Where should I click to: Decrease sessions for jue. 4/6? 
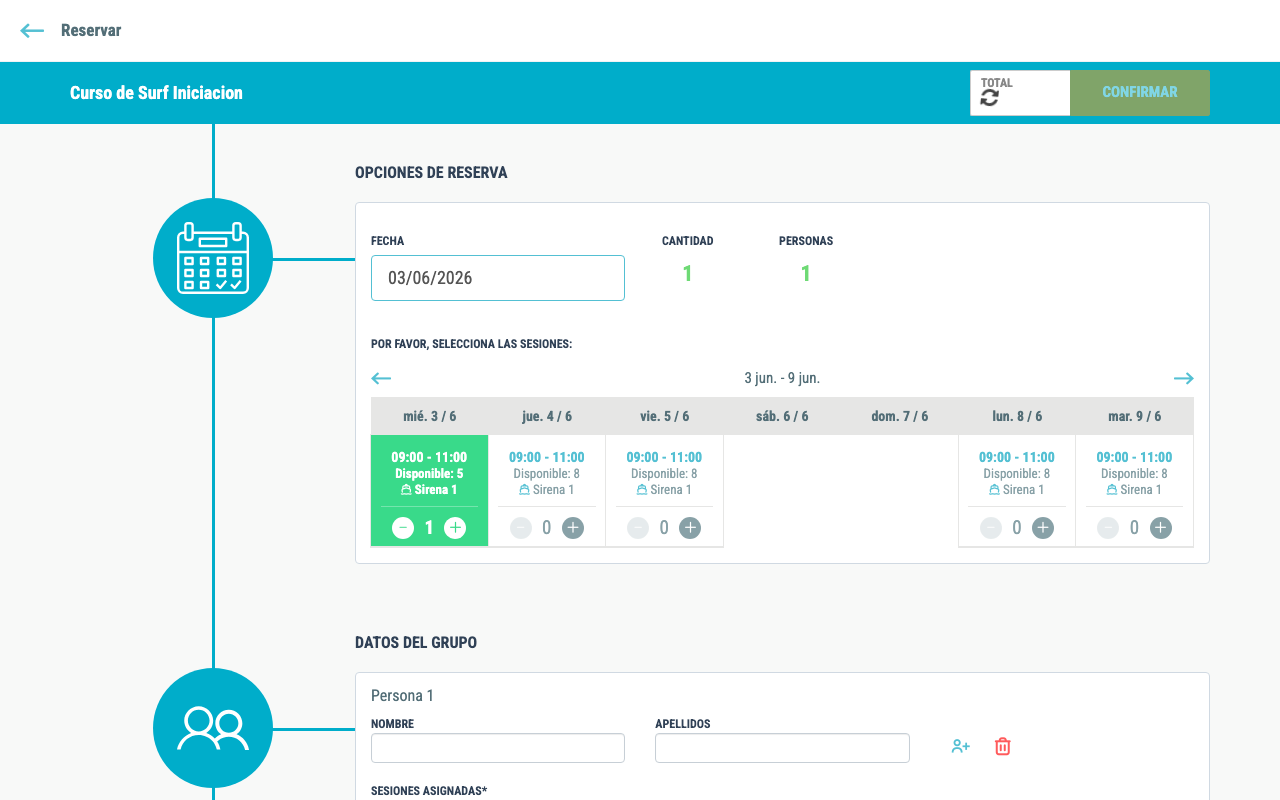coord(521,528)
